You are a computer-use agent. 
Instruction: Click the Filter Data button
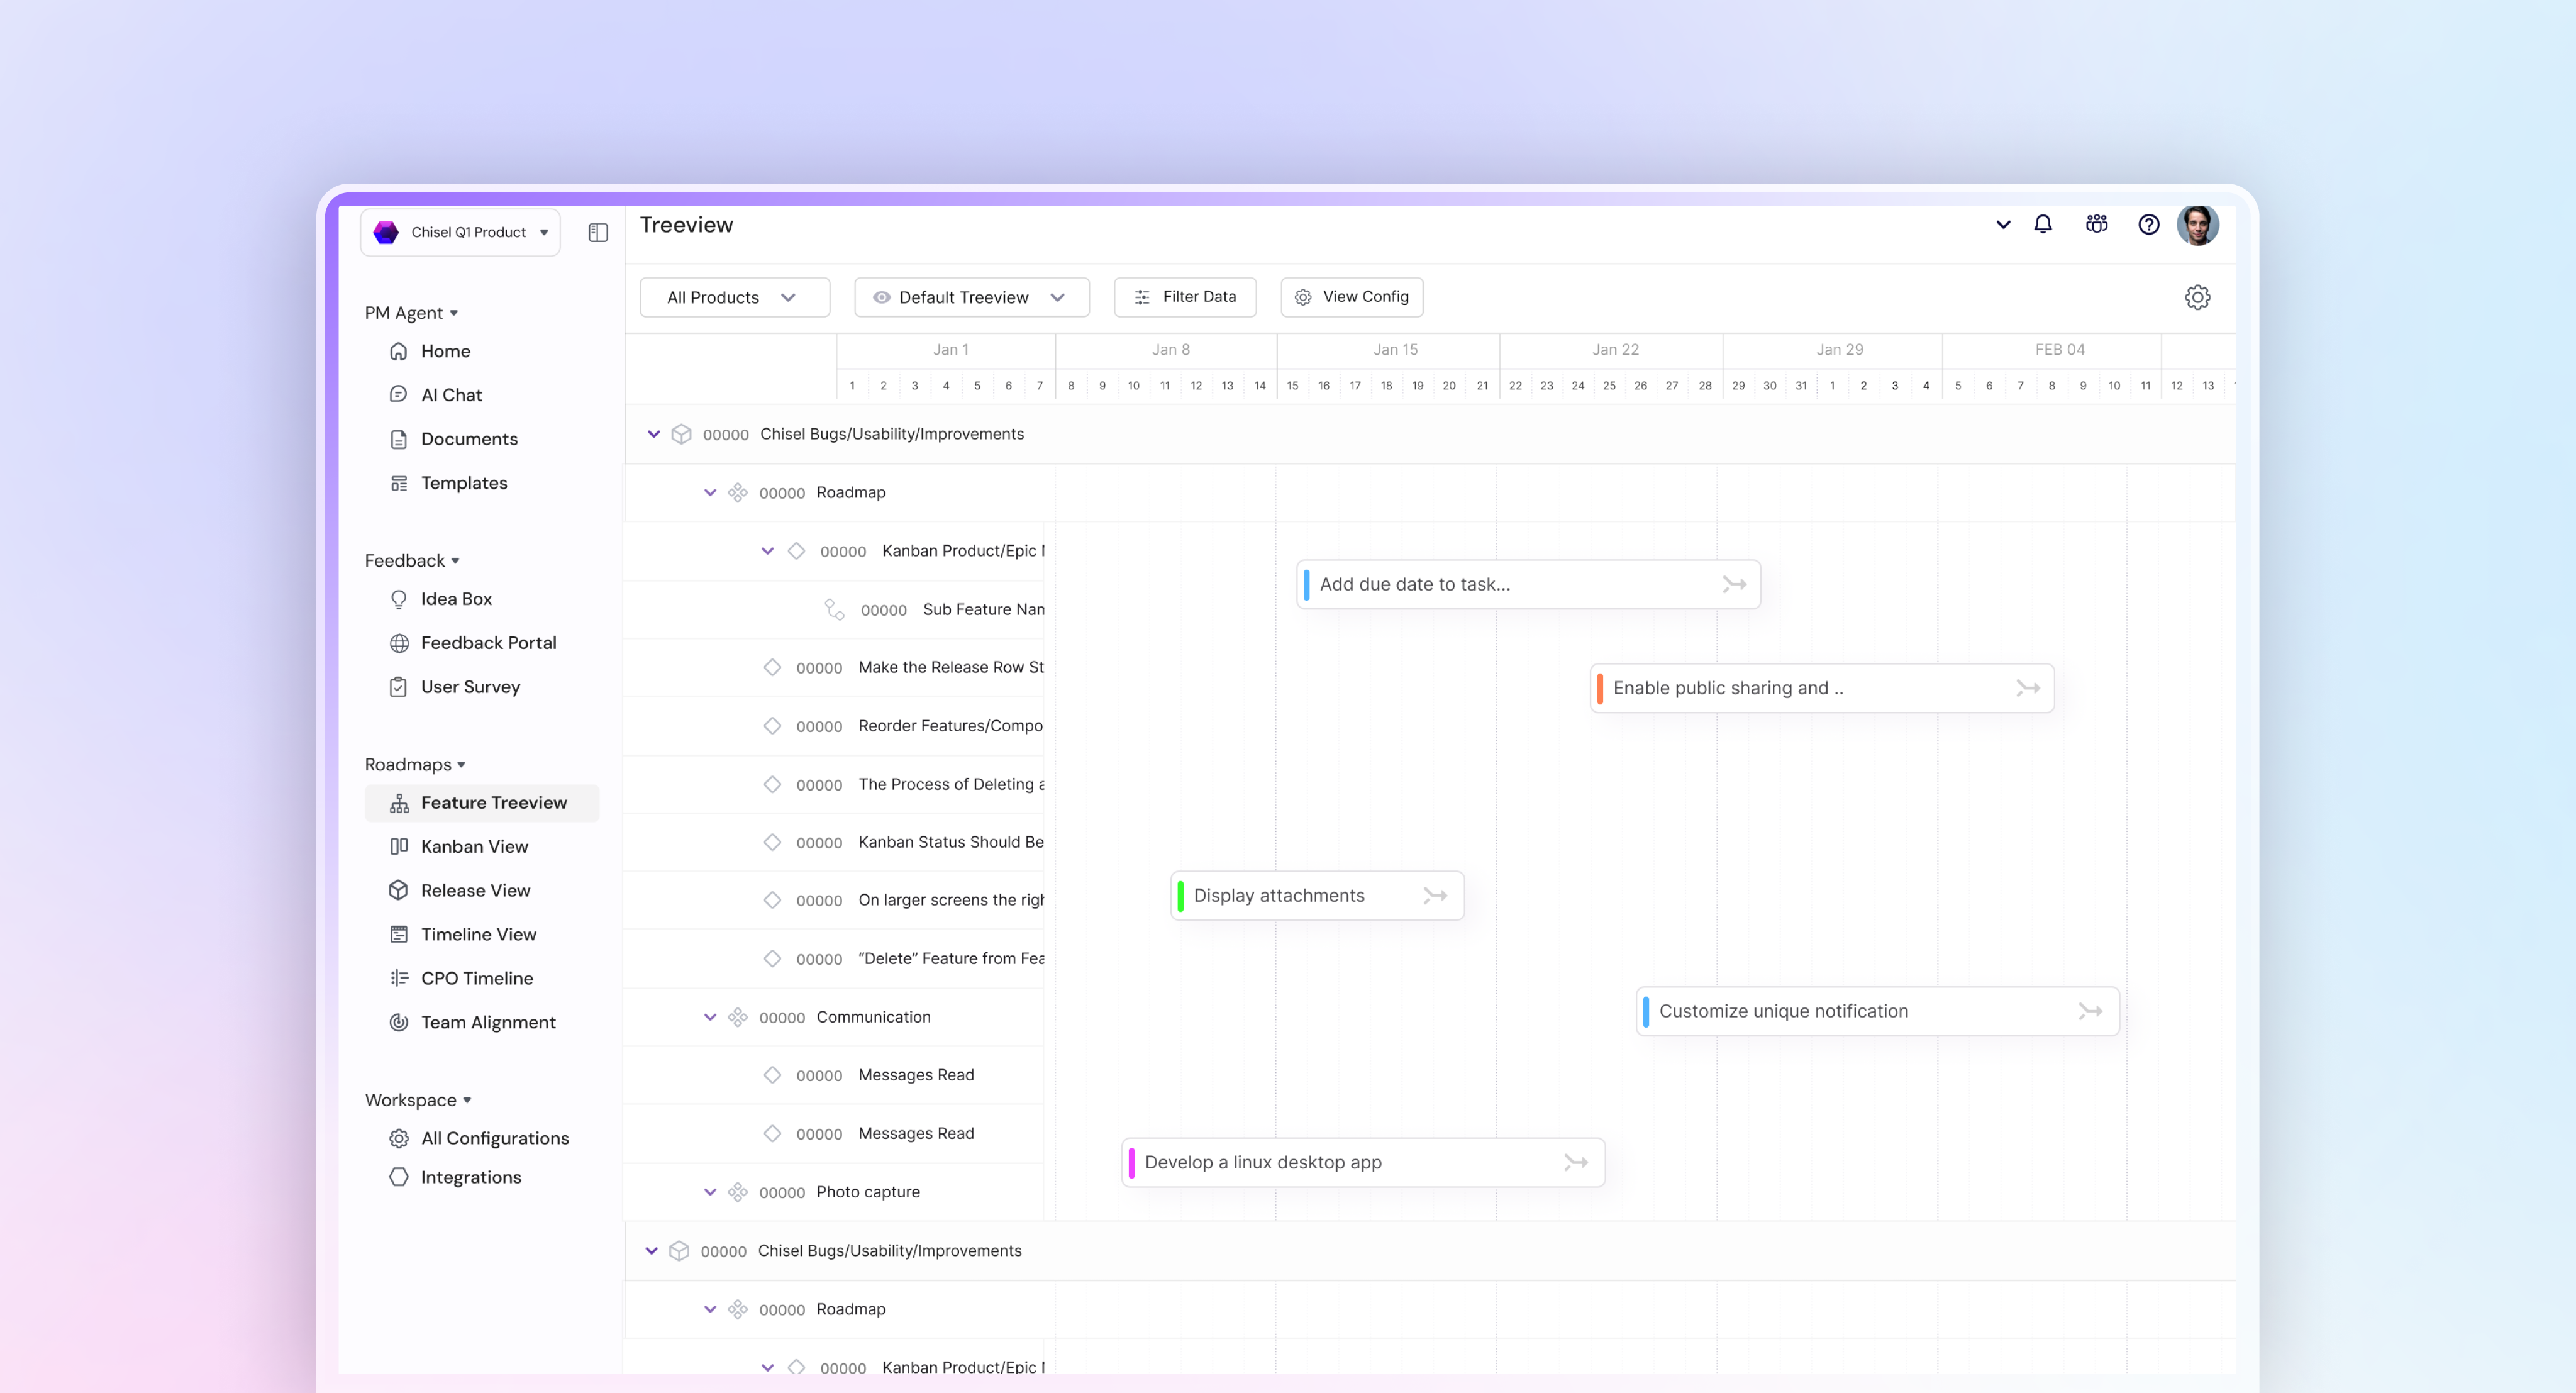(x=1185, y=297)
